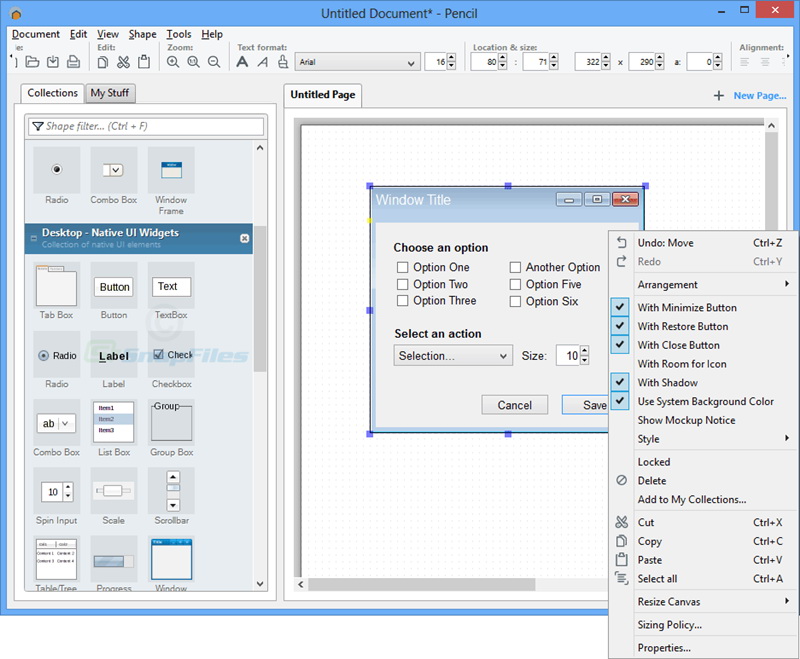Pick the Button widget shape

(x=114, y=291)
